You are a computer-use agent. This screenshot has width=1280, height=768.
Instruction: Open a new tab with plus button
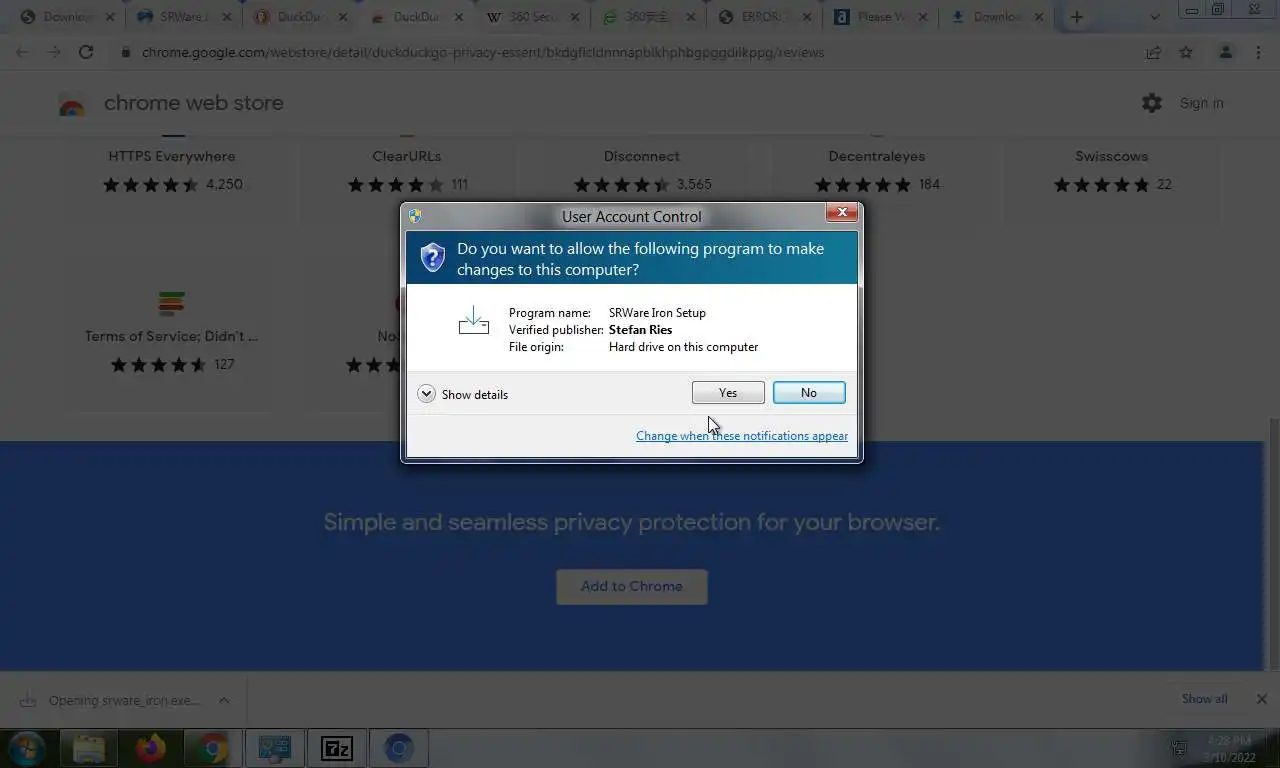tap(1077, 17)
